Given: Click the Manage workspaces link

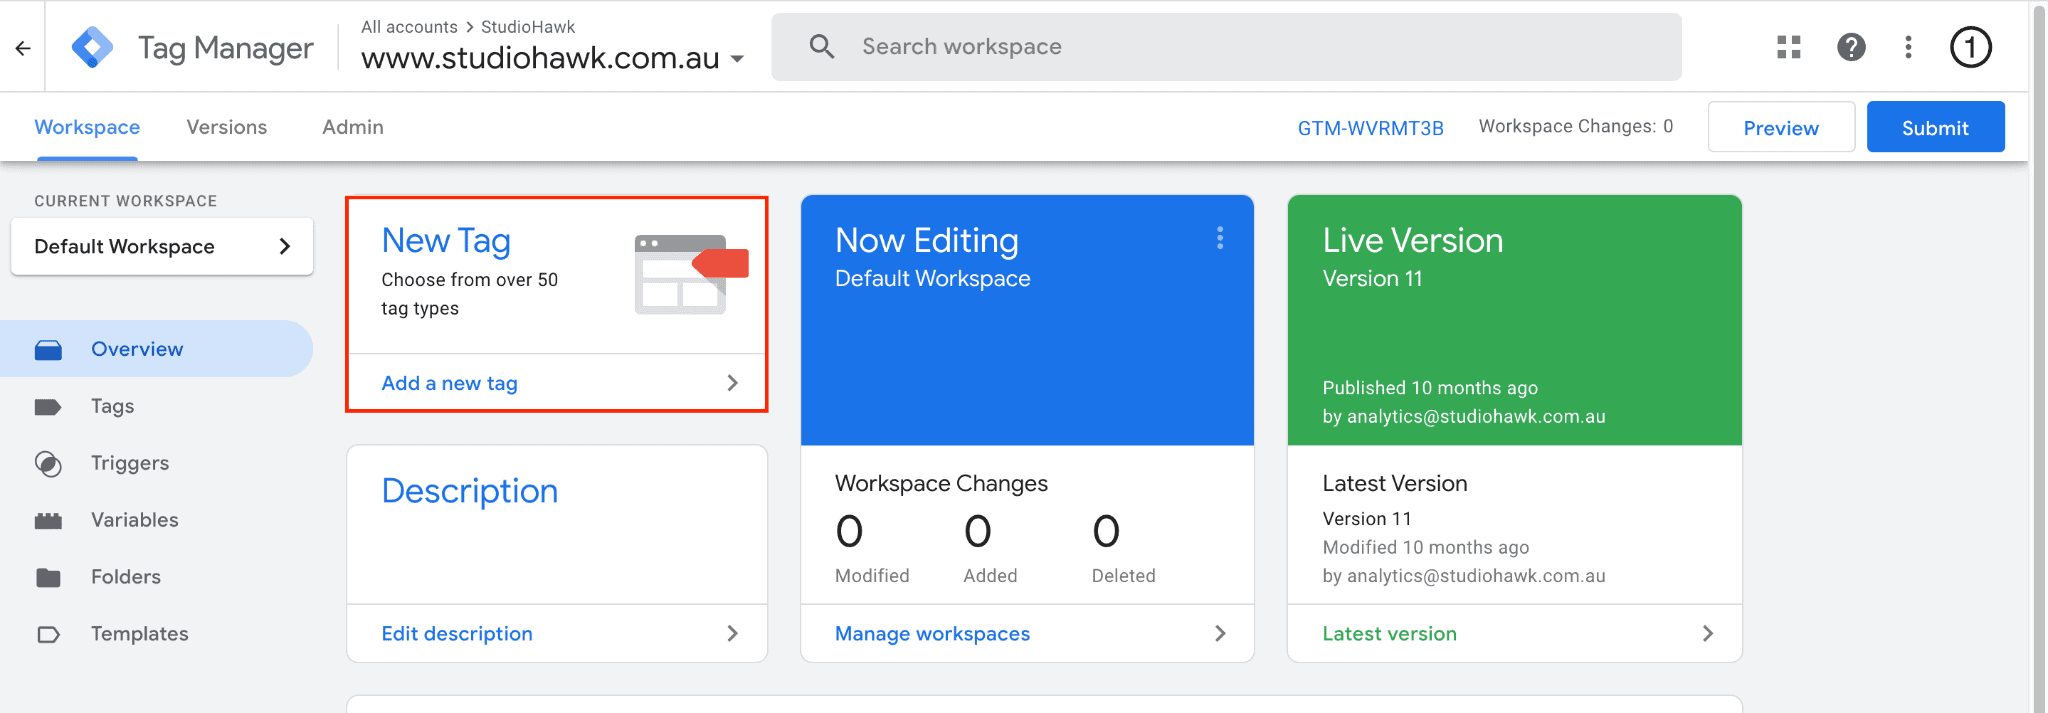Looking at the screenshot, I should [932, 634].
